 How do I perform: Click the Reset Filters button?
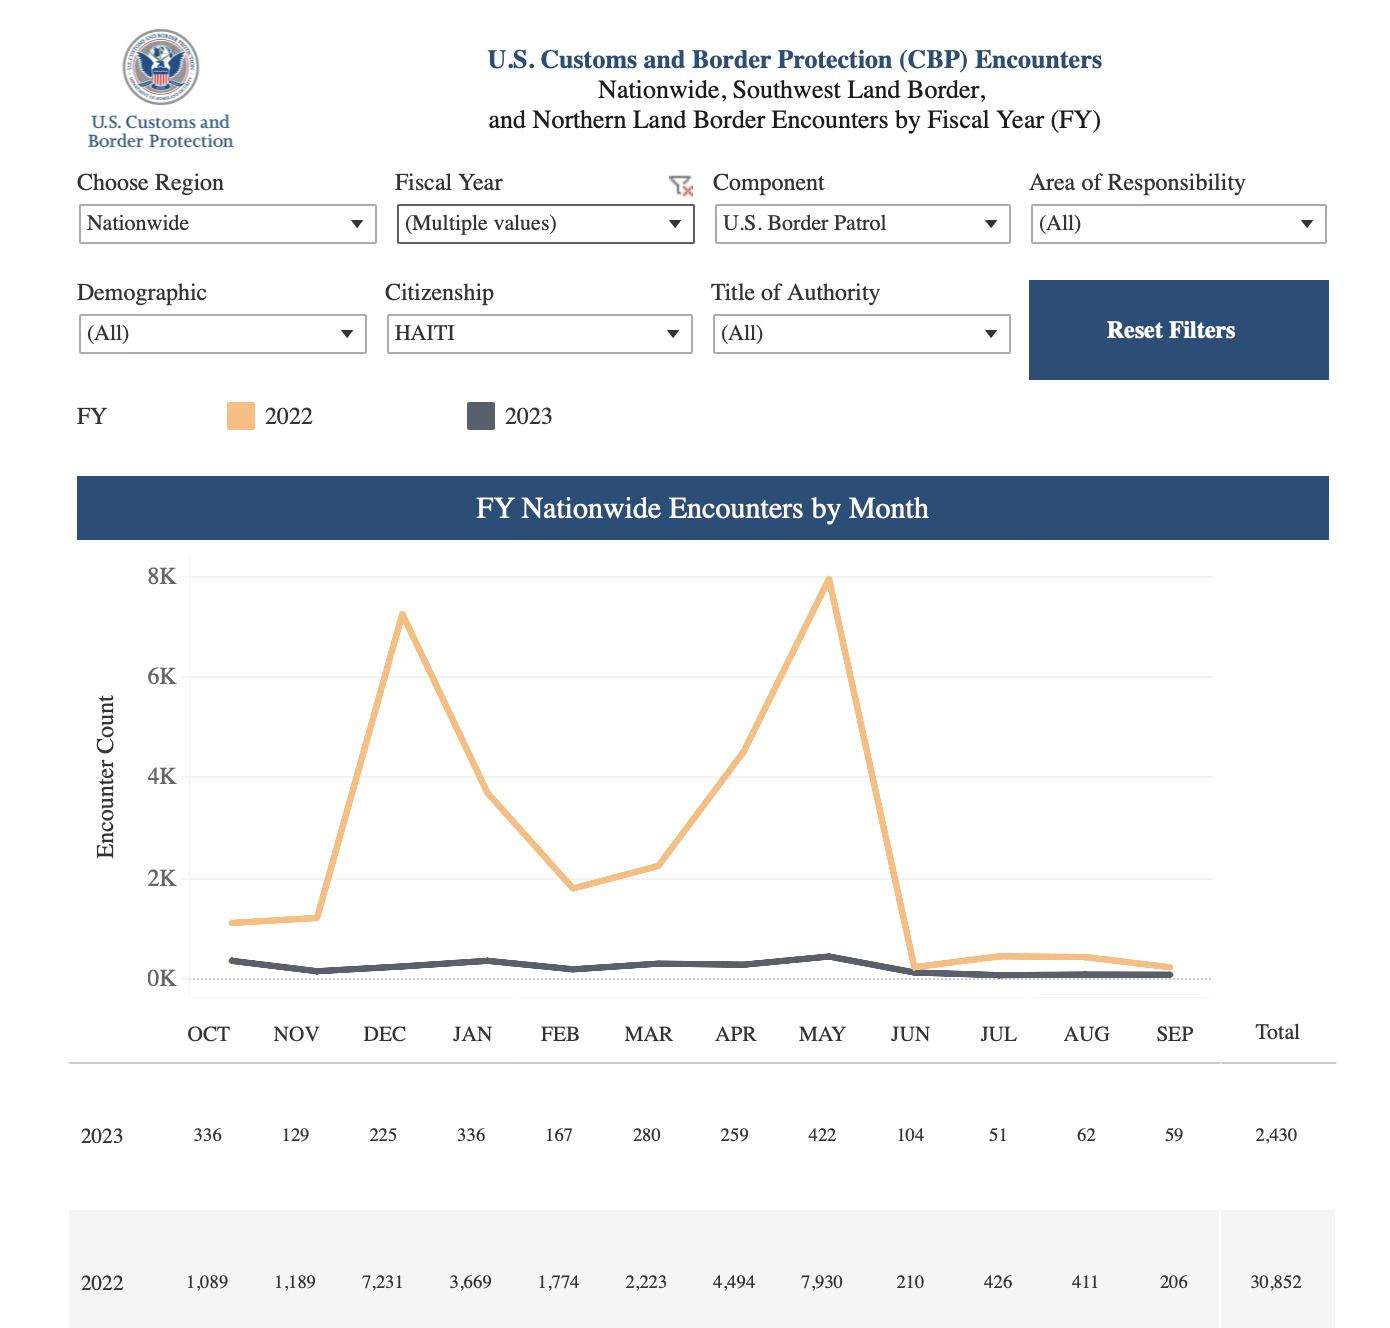(x=1179, y=330)
